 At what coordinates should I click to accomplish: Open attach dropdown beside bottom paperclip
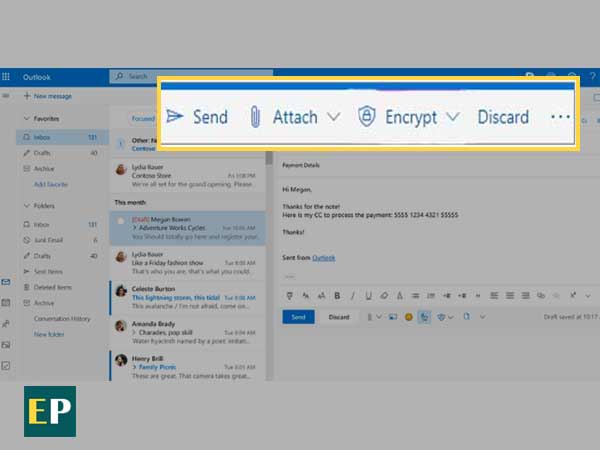click(x=379, y=317)
